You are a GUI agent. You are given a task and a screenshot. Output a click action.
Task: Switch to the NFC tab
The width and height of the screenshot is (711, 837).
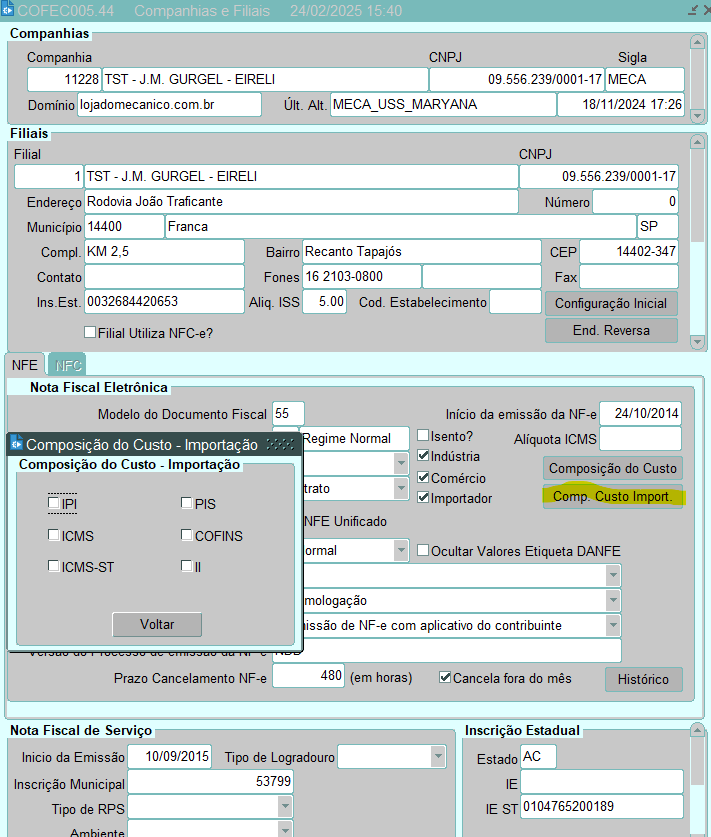click(69, 365)
